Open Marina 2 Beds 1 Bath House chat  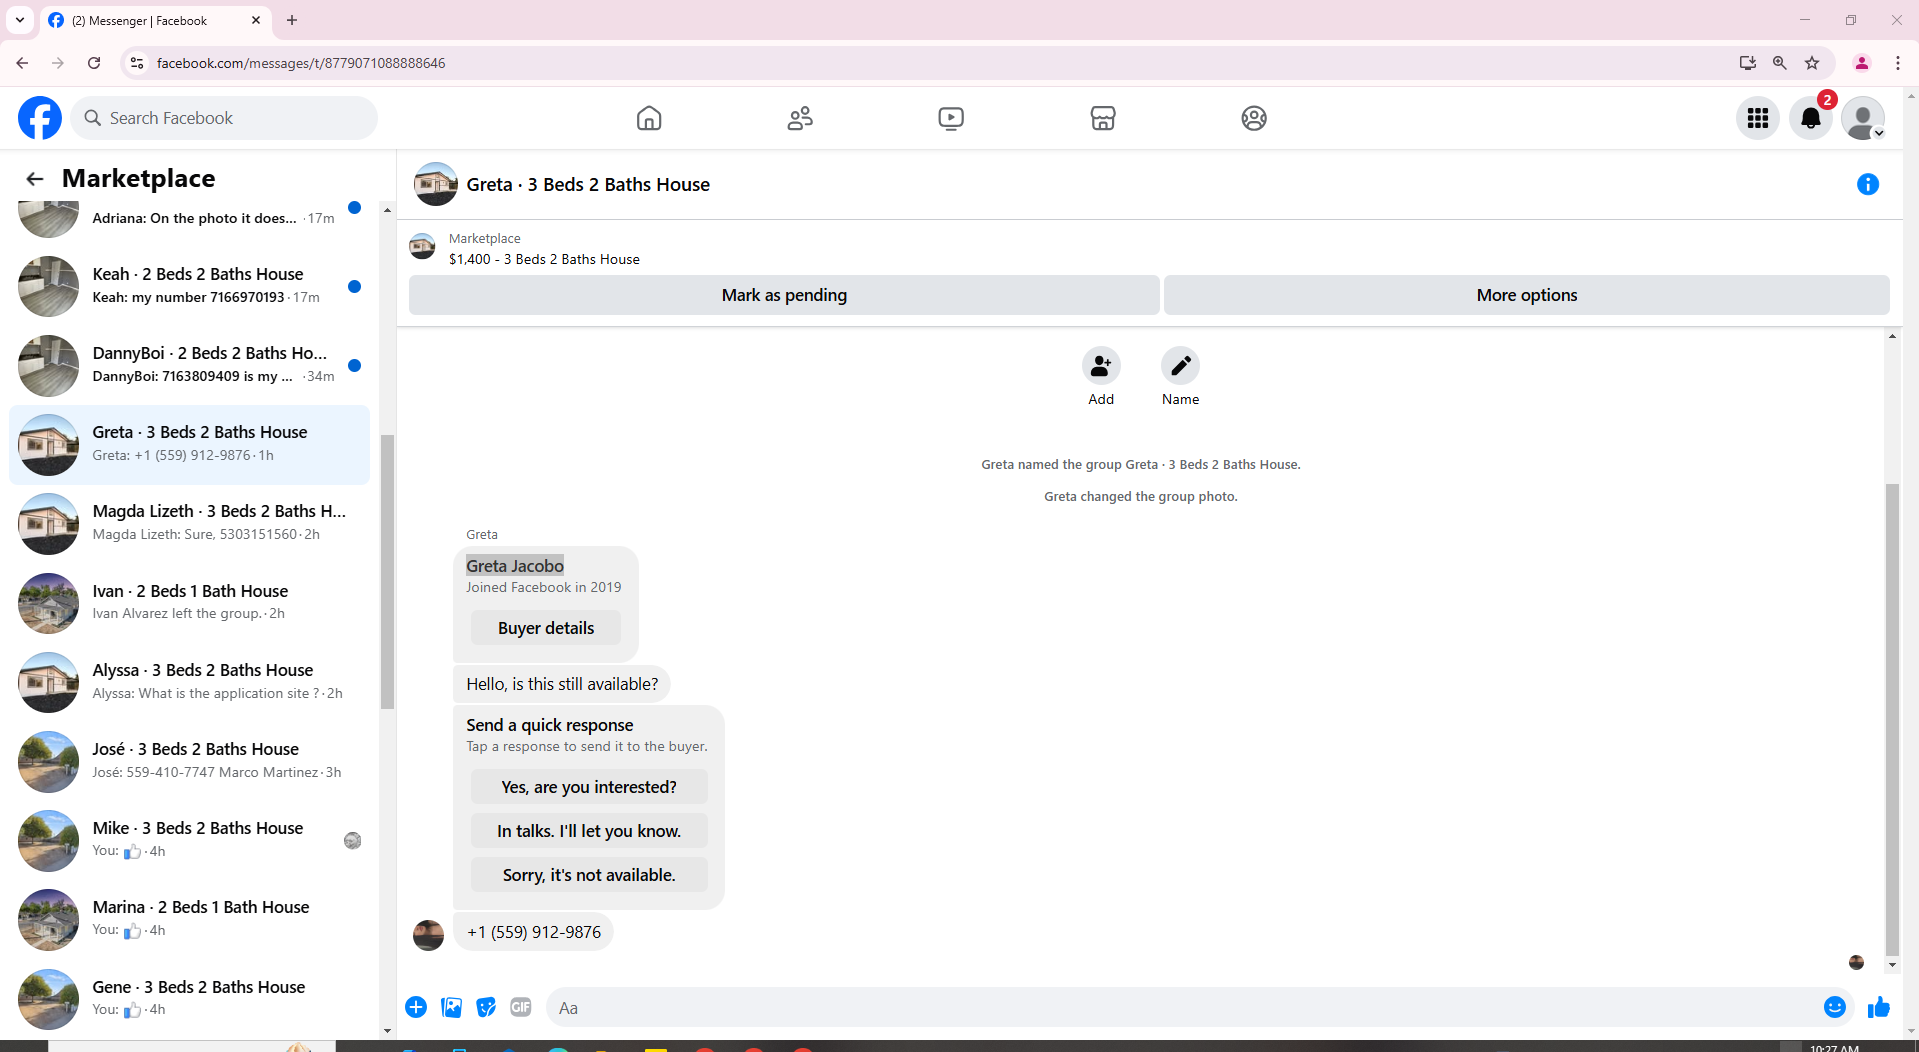click(190, 919)
